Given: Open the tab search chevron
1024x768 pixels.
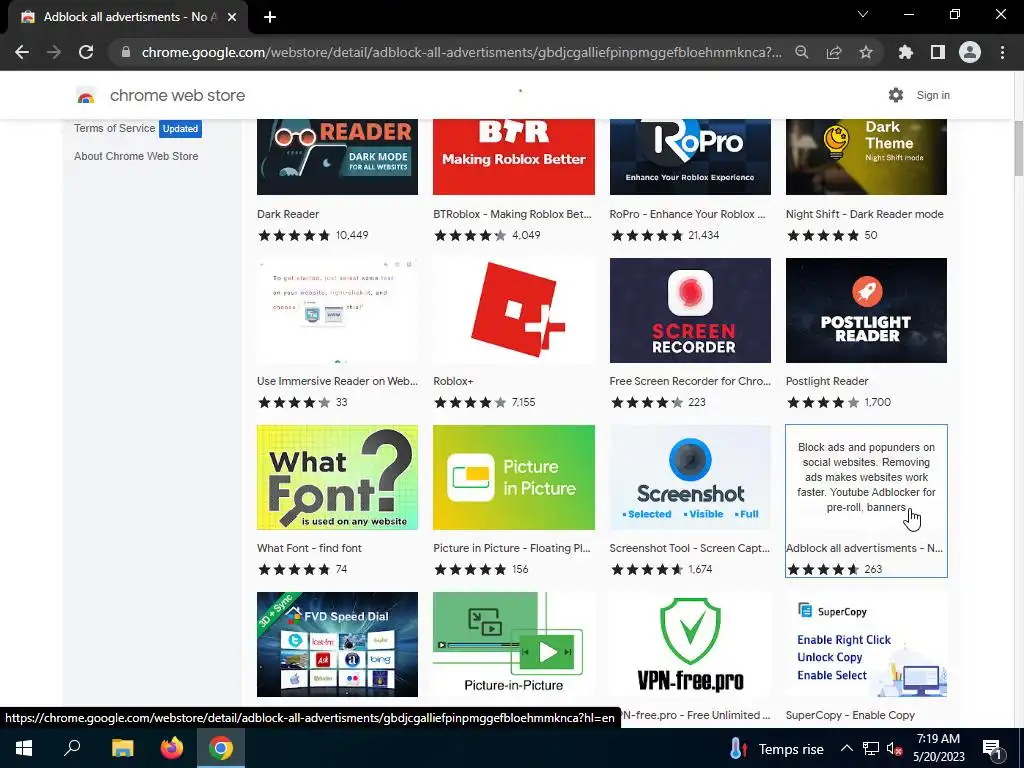Looking at the screenshot, I should [x=863, y=14].
